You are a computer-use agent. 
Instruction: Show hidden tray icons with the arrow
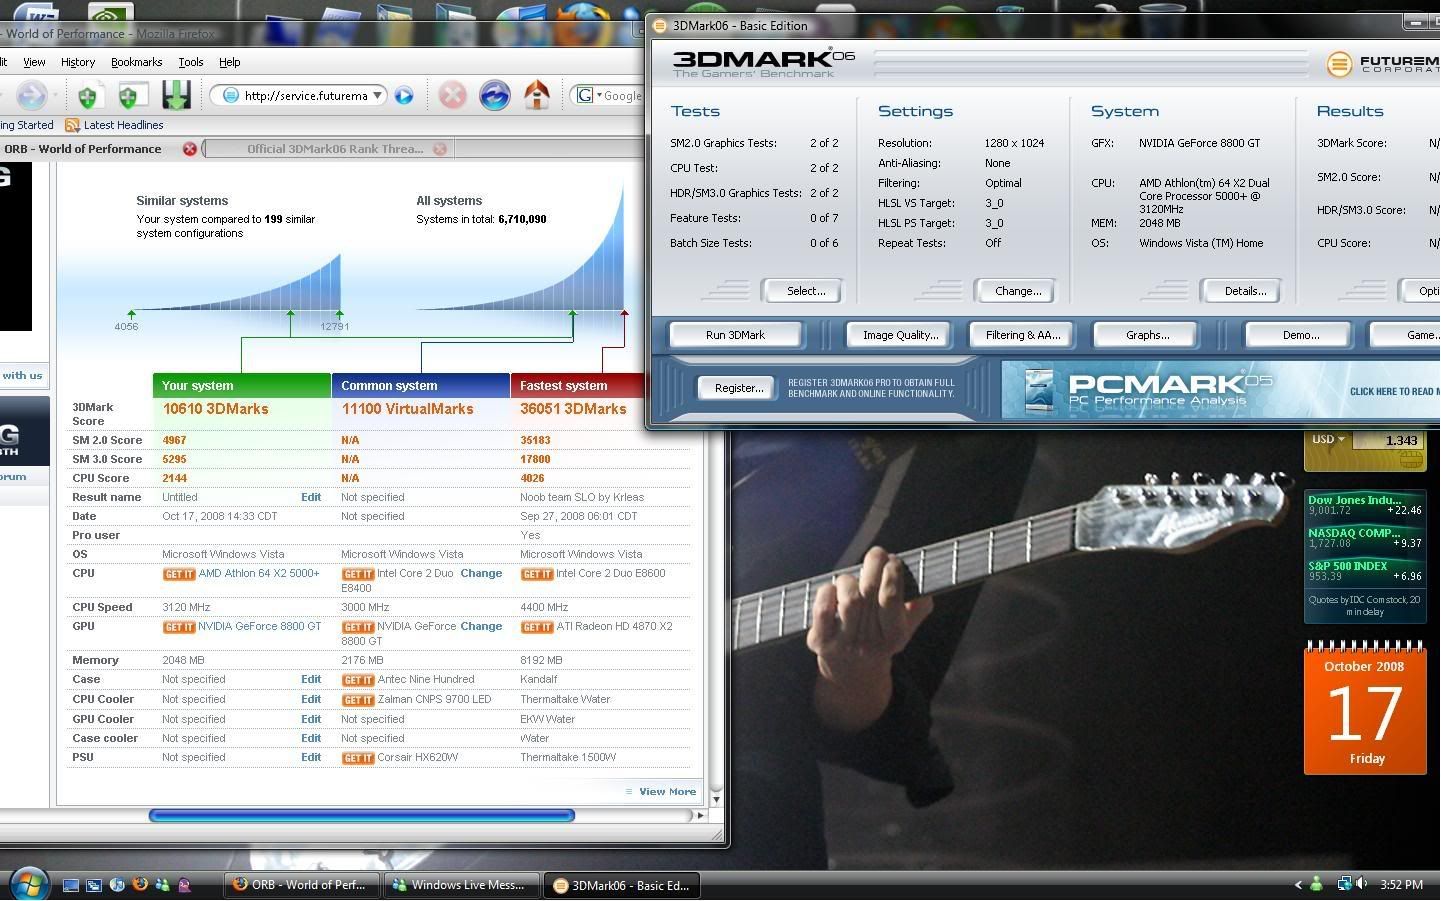coord(1298,884)
